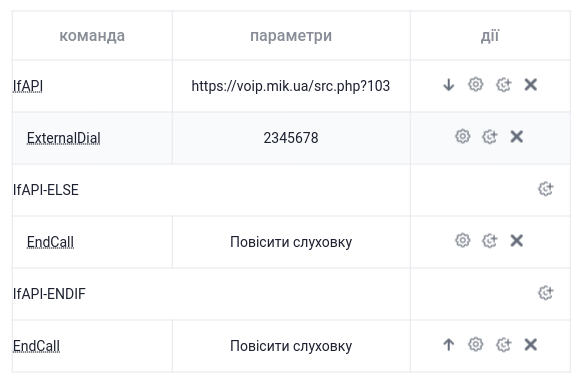Move the IfAPI row down with the arrow
The width and height of the screenshot is (580, 380).
pos(448,85)
